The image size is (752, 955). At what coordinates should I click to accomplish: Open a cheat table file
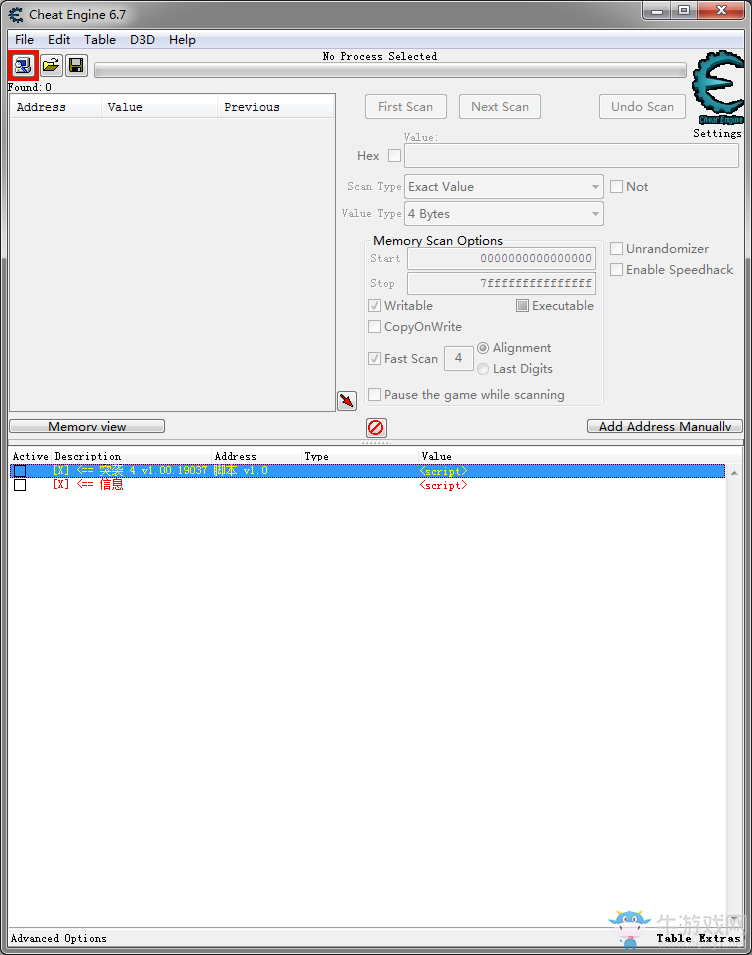tap(51, 65)
